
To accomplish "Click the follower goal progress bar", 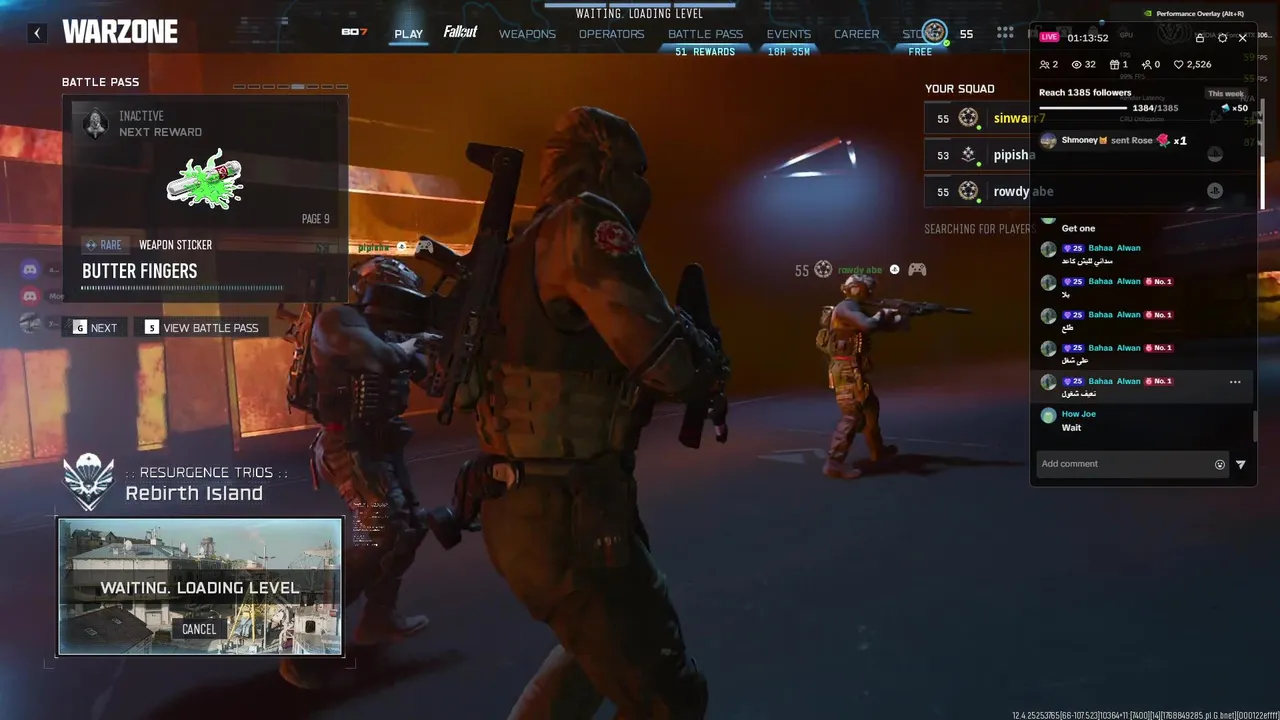I will [1083, 108].
